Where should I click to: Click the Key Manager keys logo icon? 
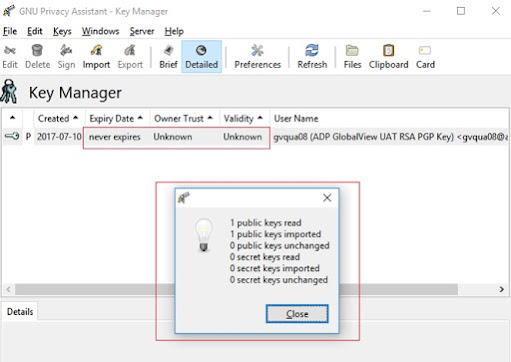[x=9, y=91]
